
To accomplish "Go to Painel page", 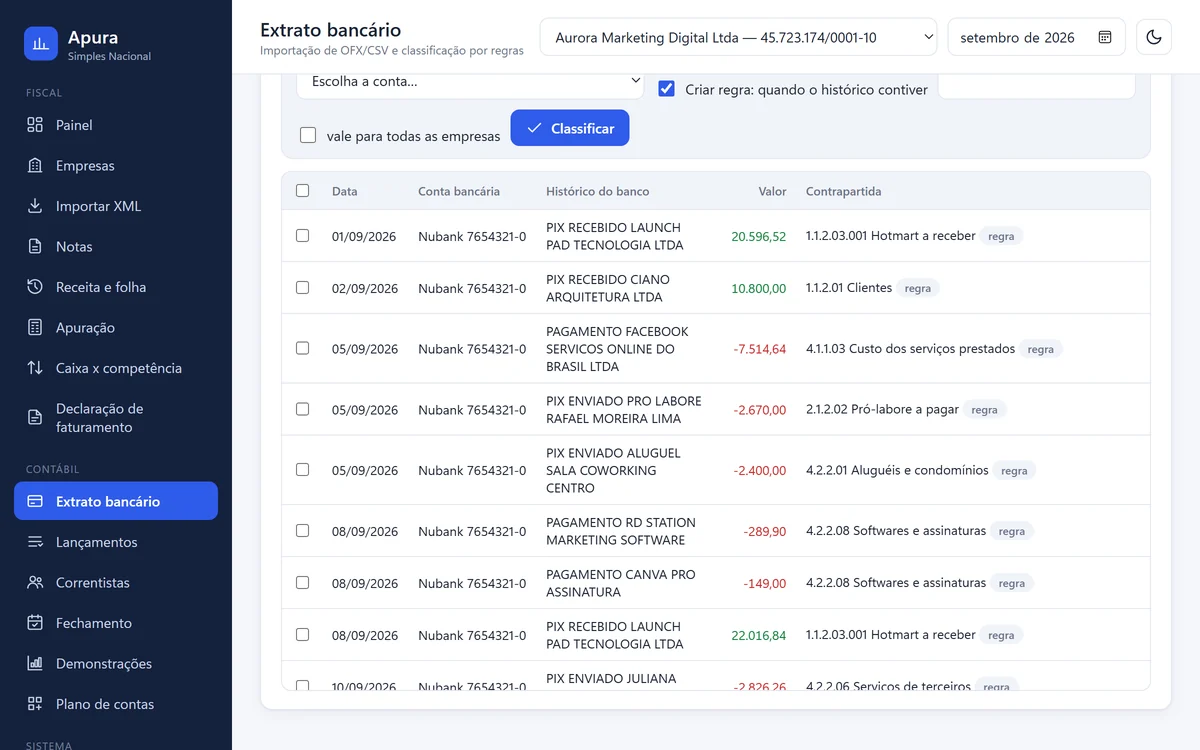I will (x=116, y=125).
